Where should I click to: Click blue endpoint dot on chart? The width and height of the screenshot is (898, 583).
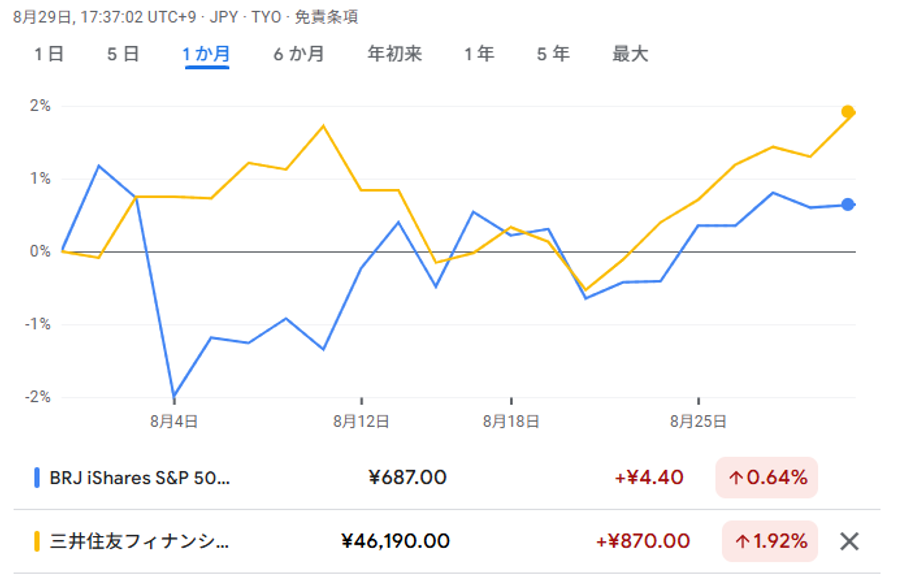click(x=848, y=205)
